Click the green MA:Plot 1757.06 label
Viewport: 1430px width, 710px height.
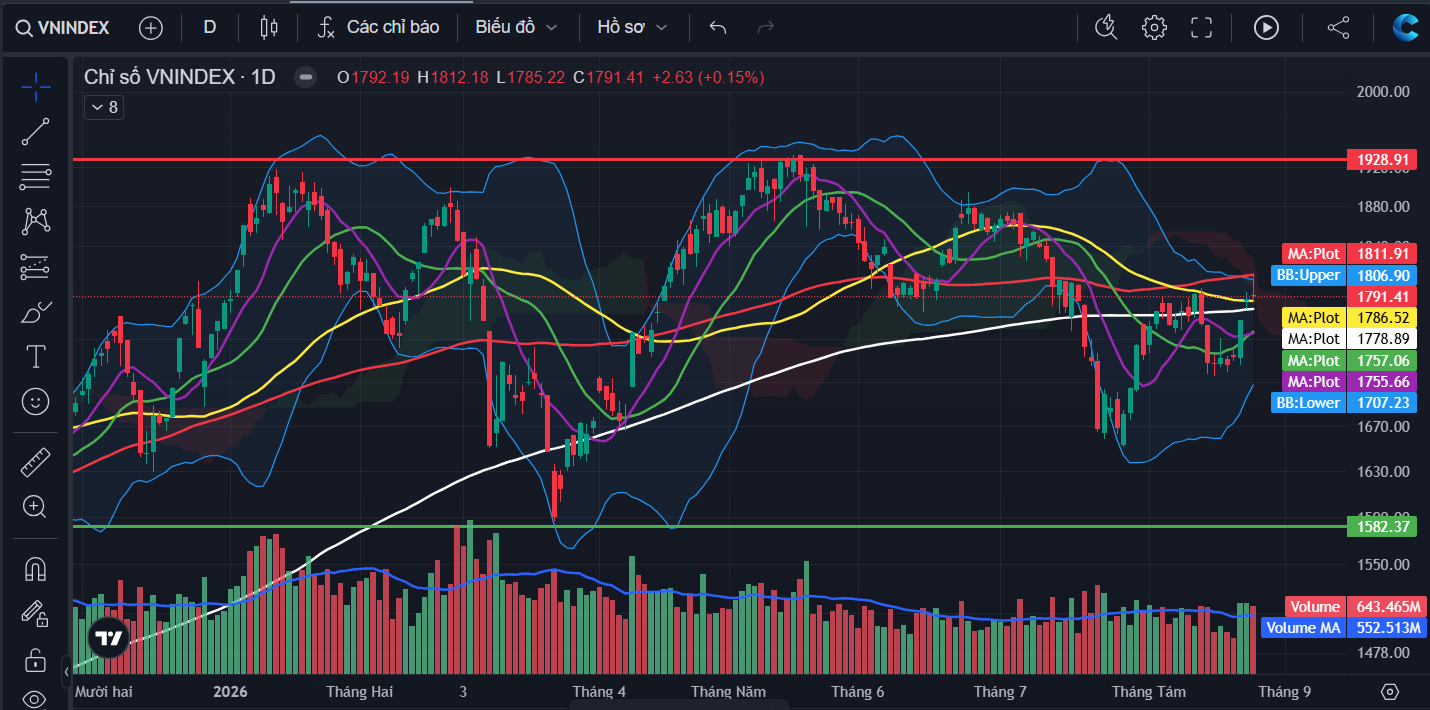coord(1349,360)
